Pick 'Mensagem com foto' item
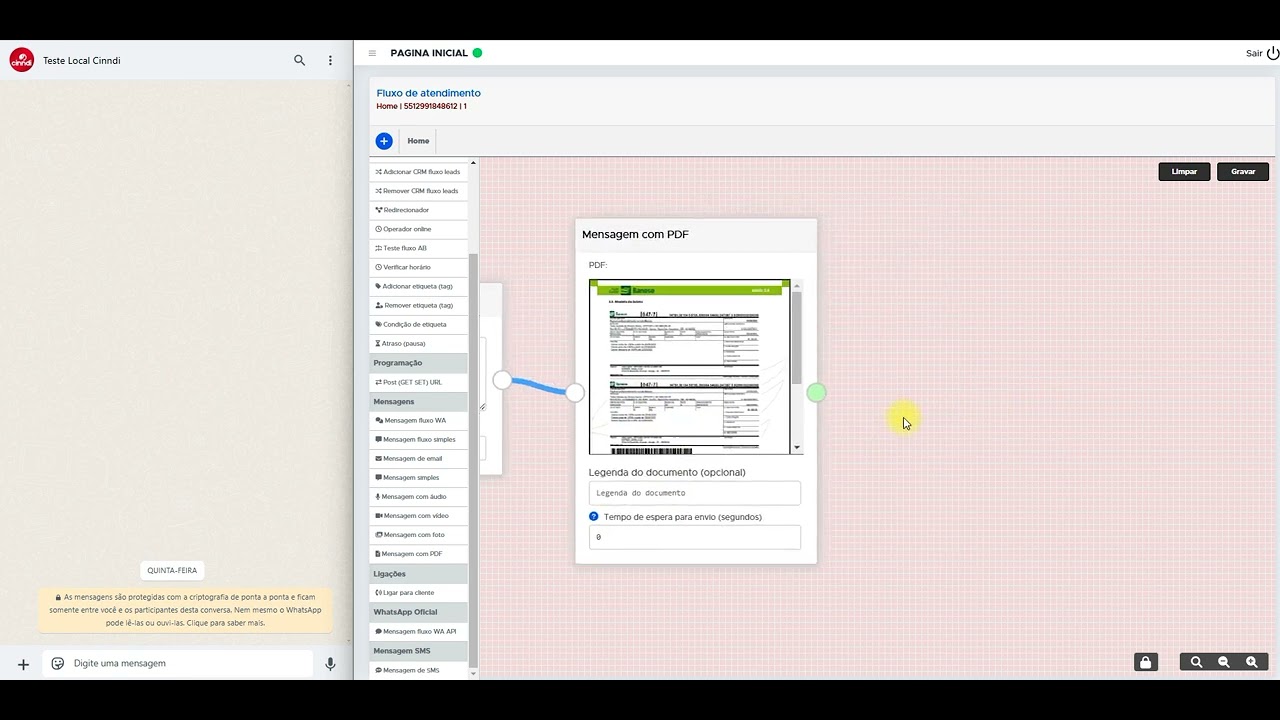Screen dimensions: 1280x720 tap(418, 534)
